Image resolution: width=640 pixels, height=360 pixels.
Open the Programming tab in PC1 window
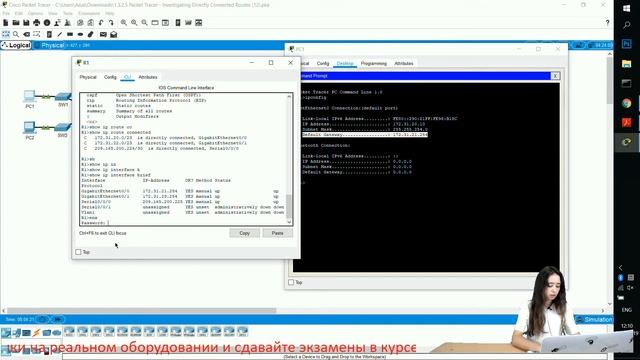click(x=373, y=64)
